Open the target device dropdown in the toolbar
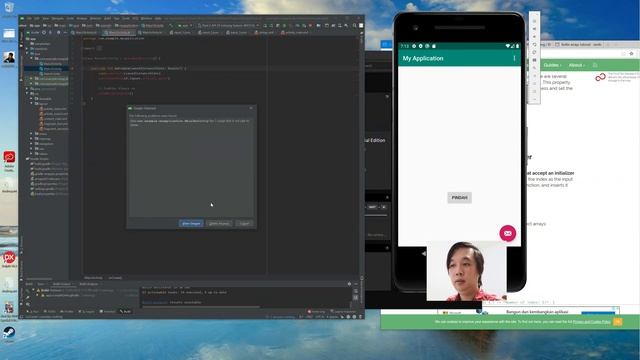The height and width of the screenshot is (360, 640). [229, 26]
